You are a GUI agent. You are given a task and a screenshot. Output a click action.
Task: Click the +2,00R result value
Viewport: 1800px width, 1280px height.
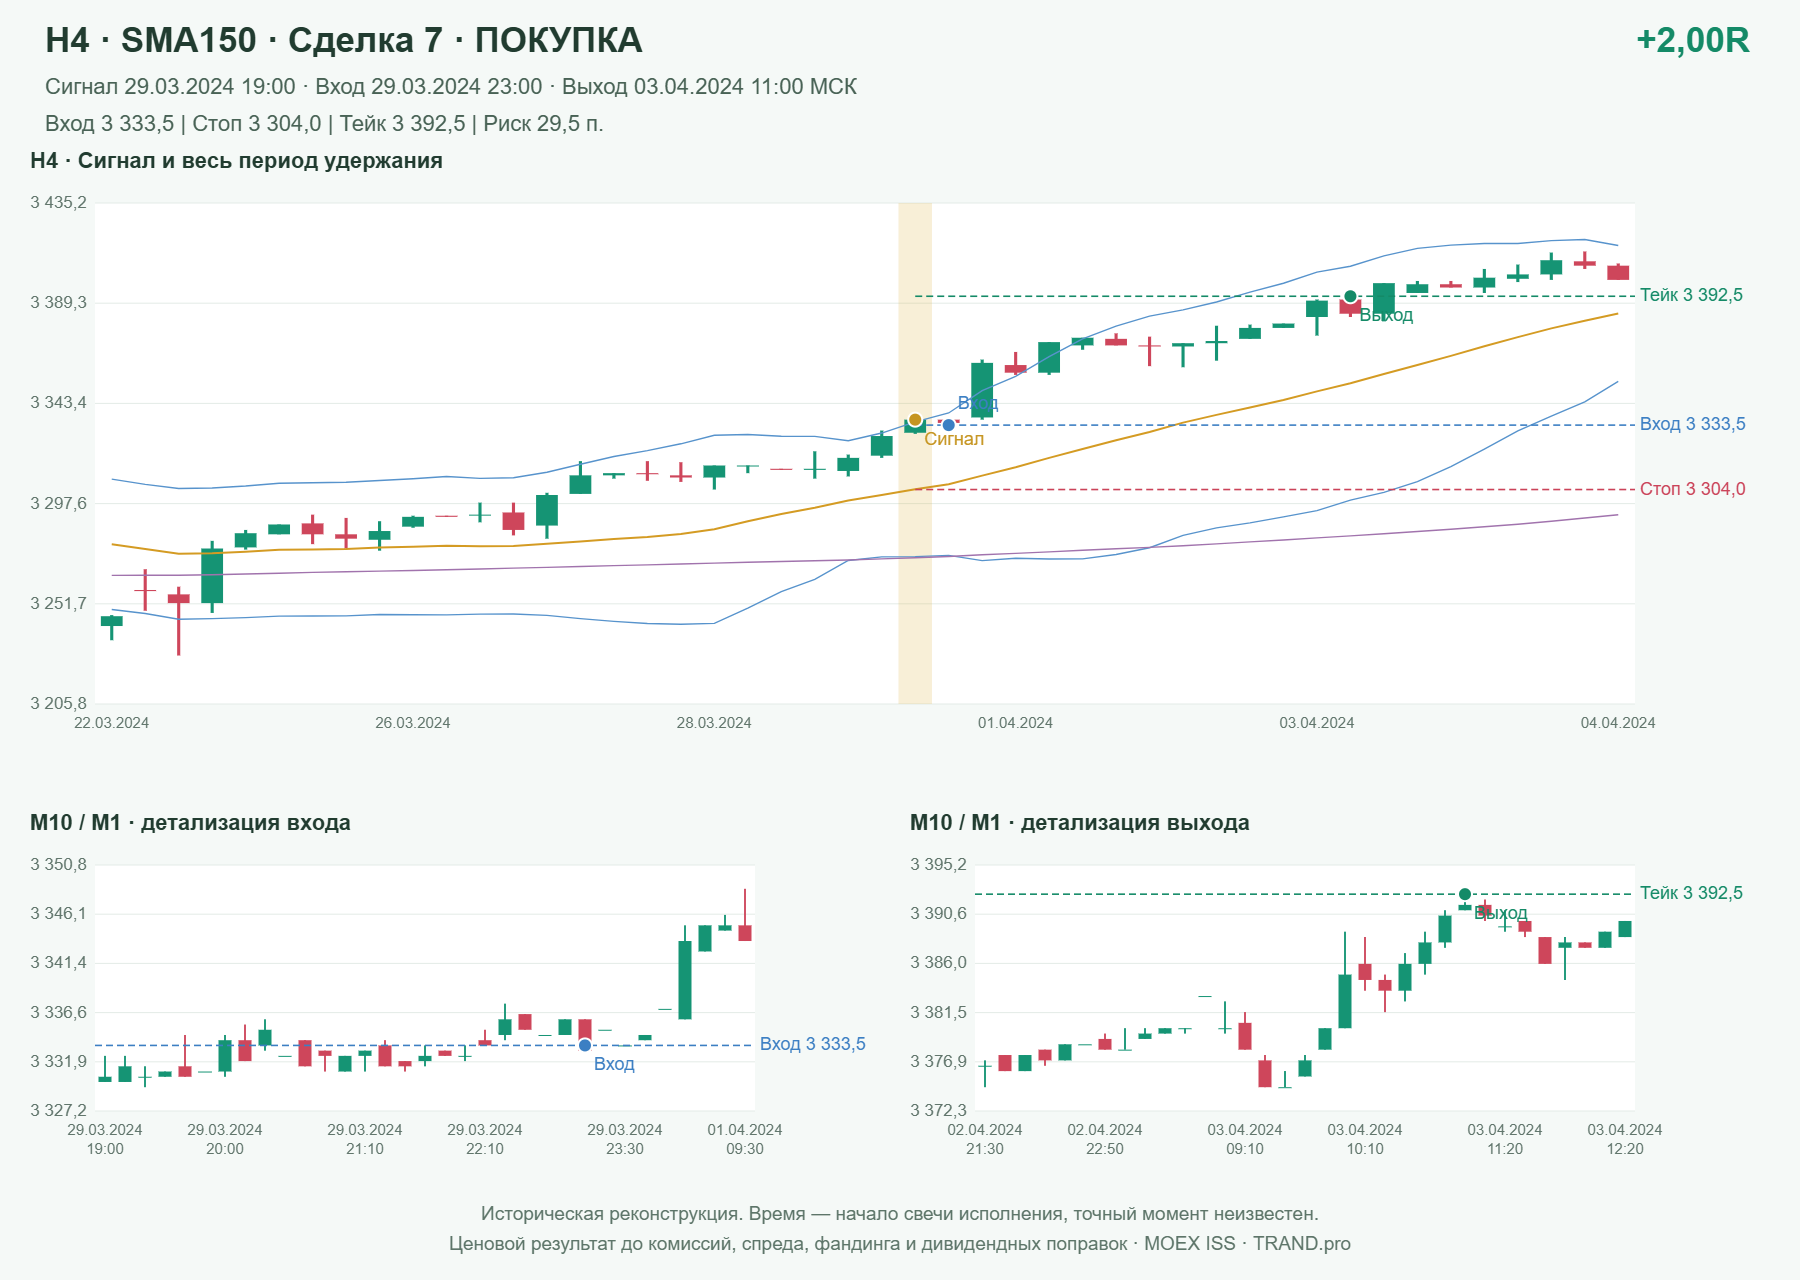1692,40
